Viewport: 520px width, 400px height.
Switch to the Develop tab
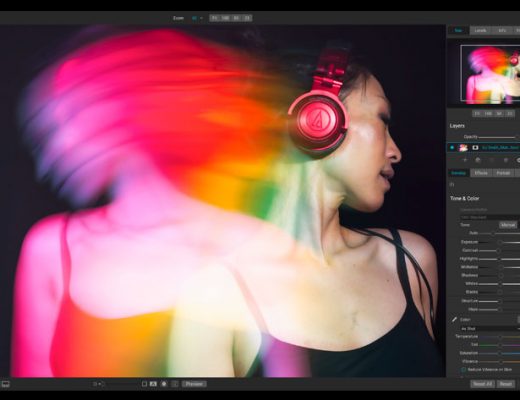pos(459,173)
